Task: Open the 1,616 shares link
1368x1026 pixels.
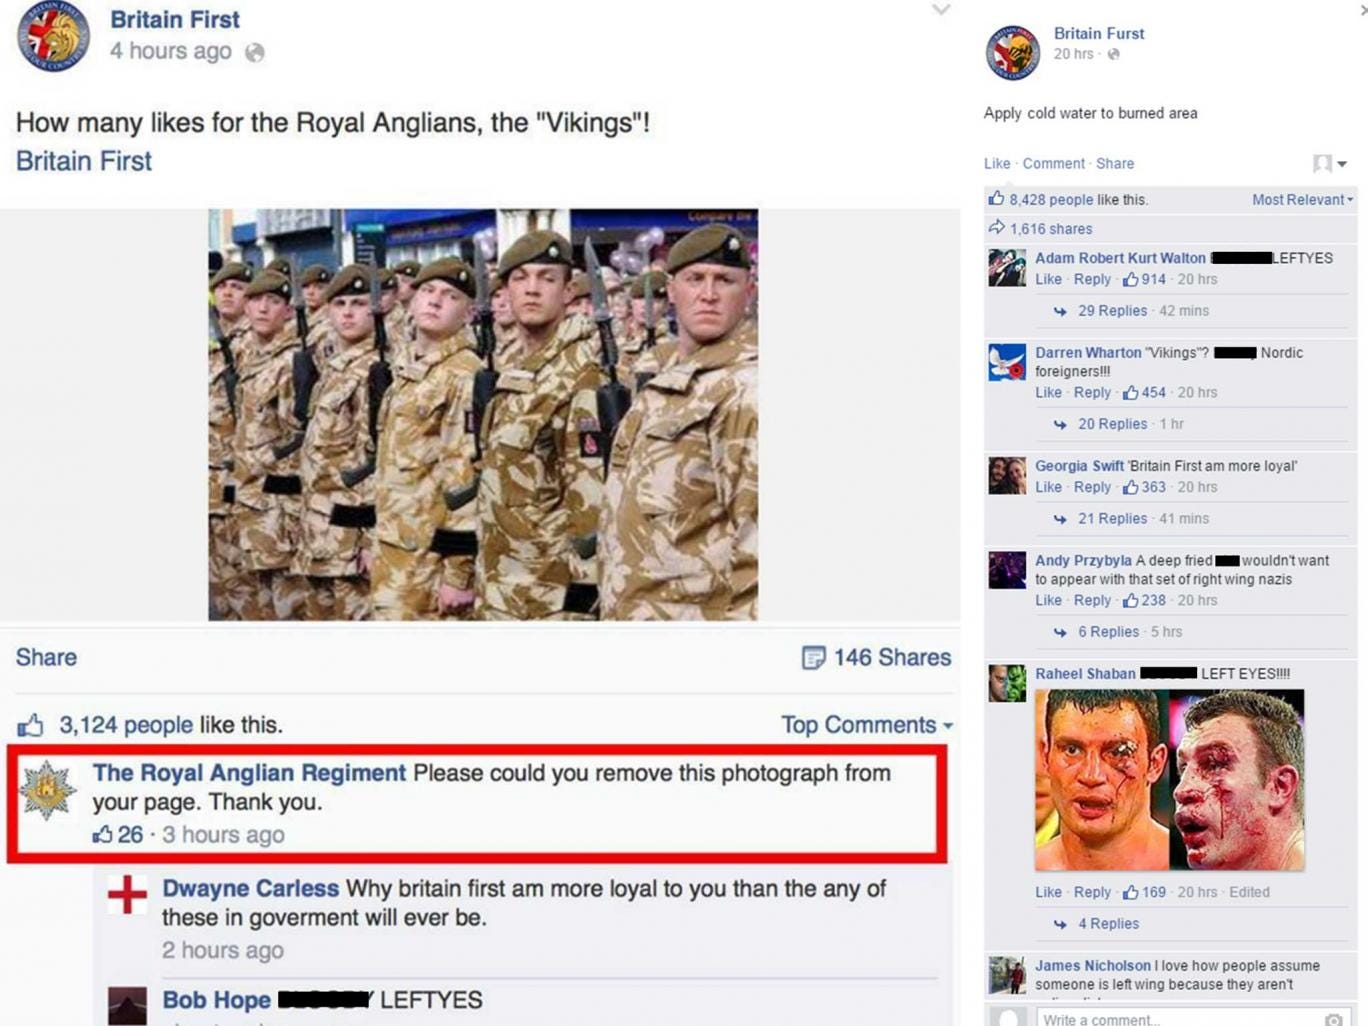Action: pos(1050,229)
